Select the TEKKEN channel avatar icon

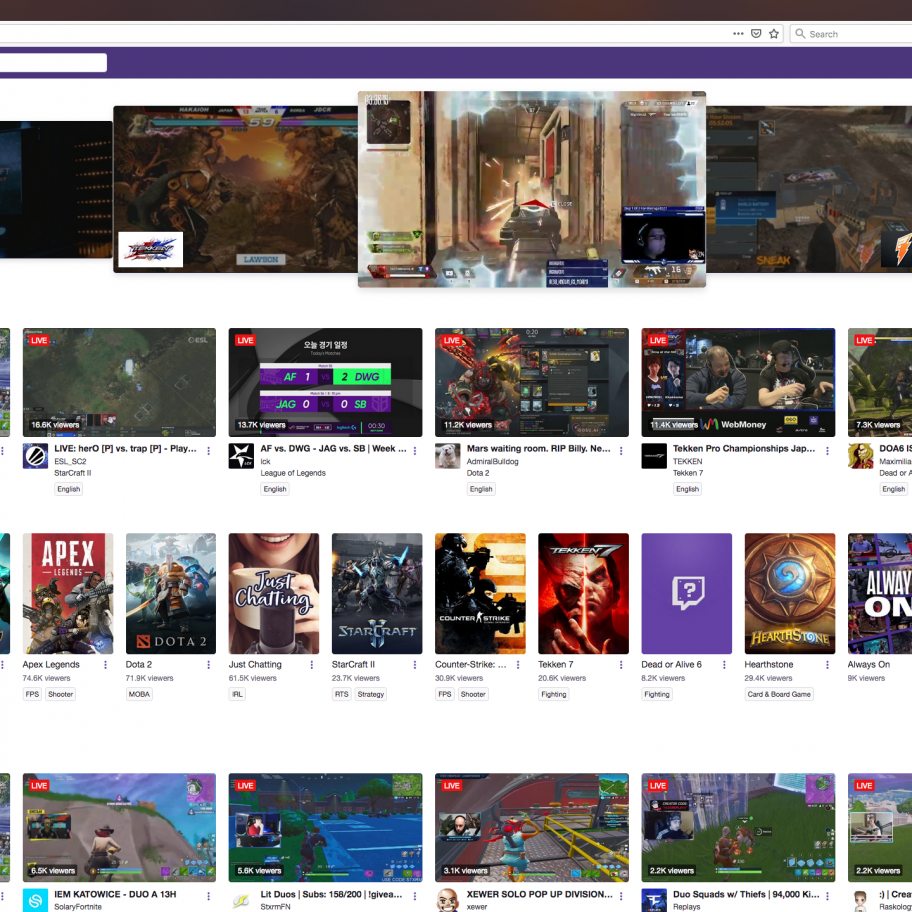(x=653, y=456)
